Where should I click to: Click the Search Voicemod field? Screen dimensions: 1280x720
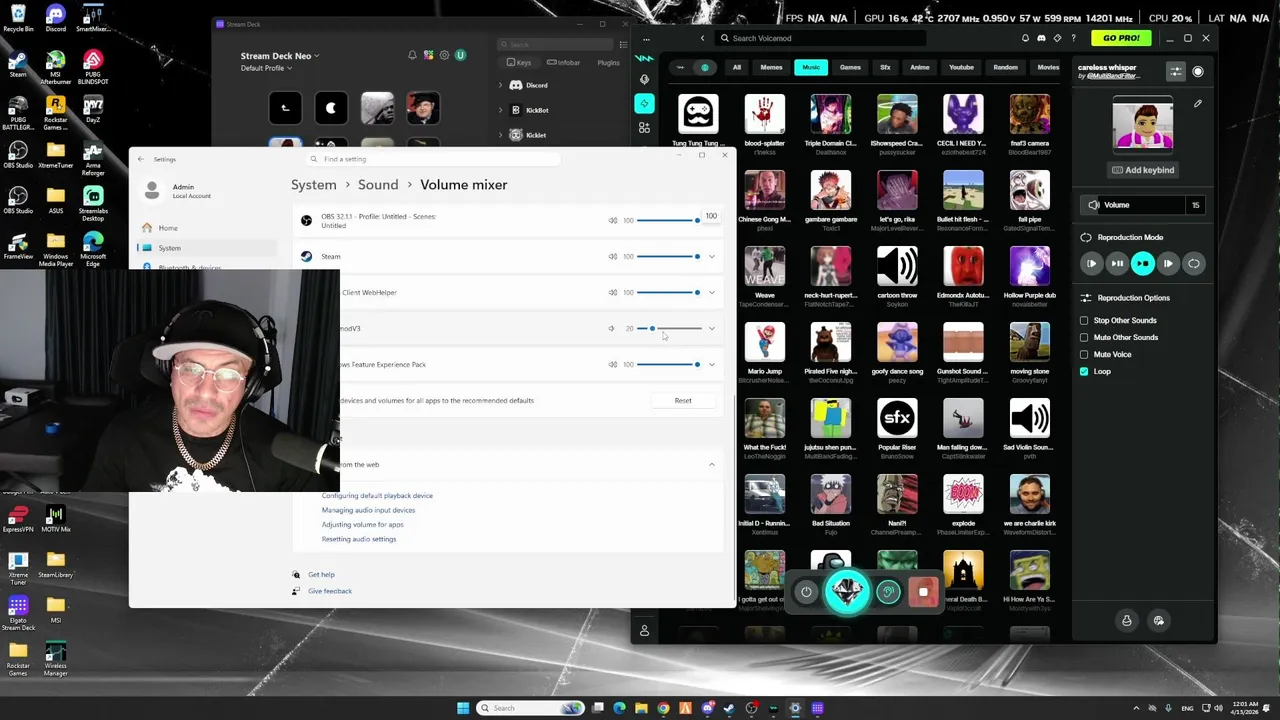tap(820, 38)
